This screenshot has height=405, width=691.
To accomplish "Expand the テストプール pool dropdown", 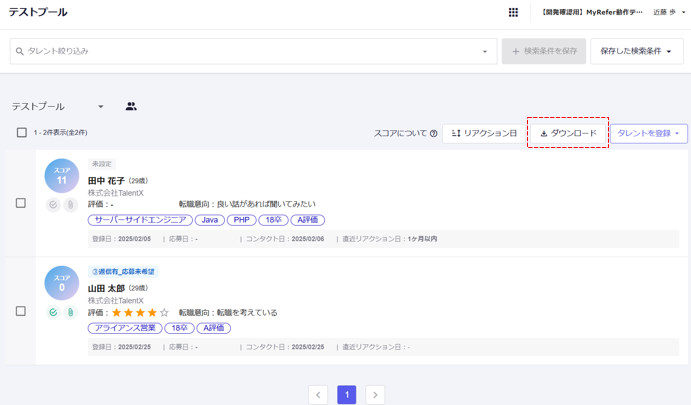I will (x=100, y=107).
